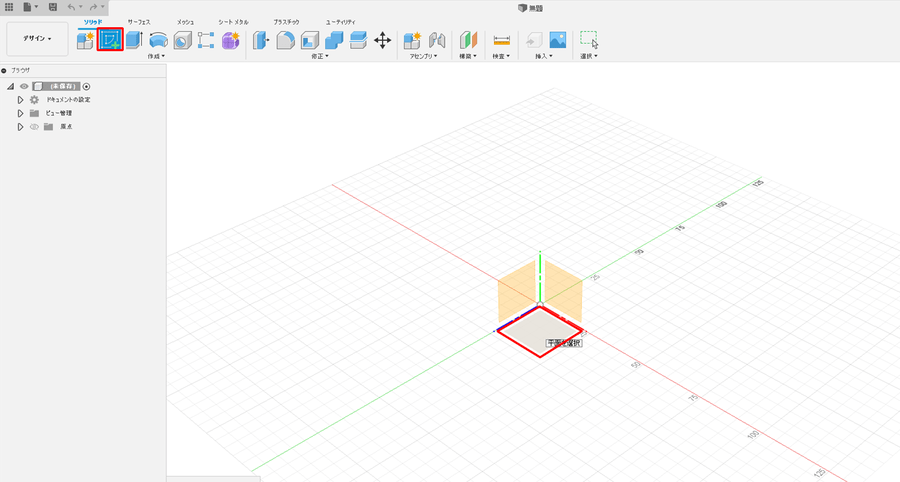Image resolution: width=900 pixels, height=482 pixels.
Task: Toggle visibility eye of 原点 folder
Action: pyautogui.click(x=34, y=127)
